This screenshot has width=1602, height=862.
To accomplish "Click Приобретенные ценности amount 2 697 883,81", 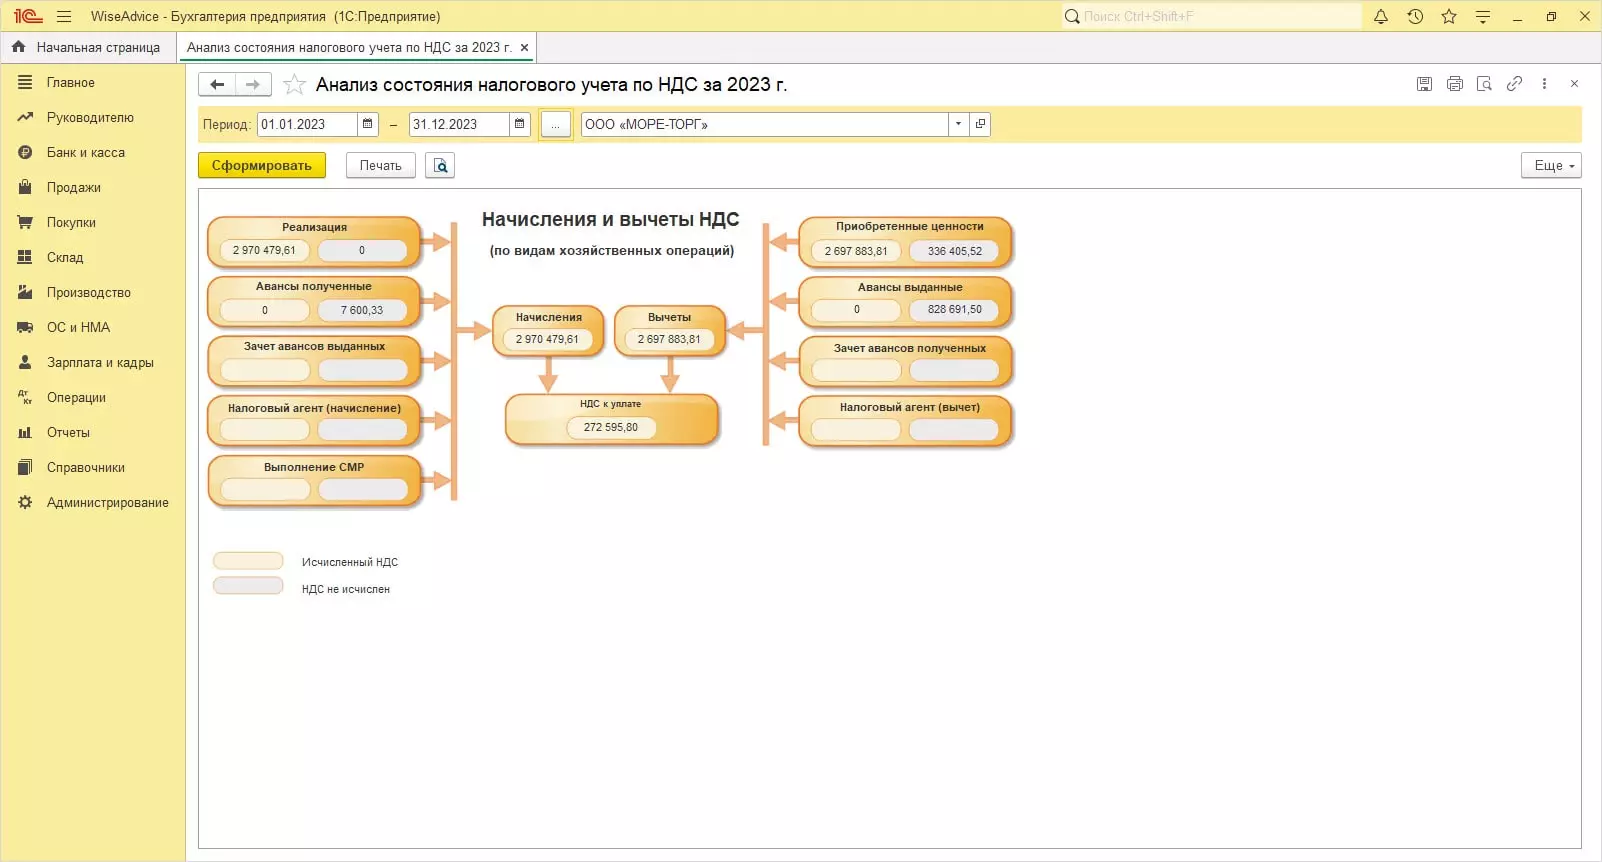I will (x=856, y=251).
